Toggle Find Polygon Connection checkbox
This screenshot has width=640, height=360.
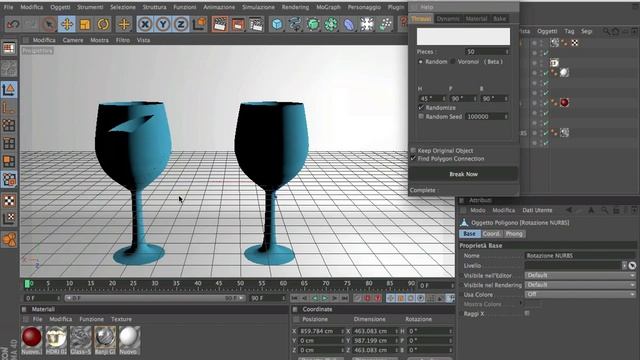click(x=413, y=158)
